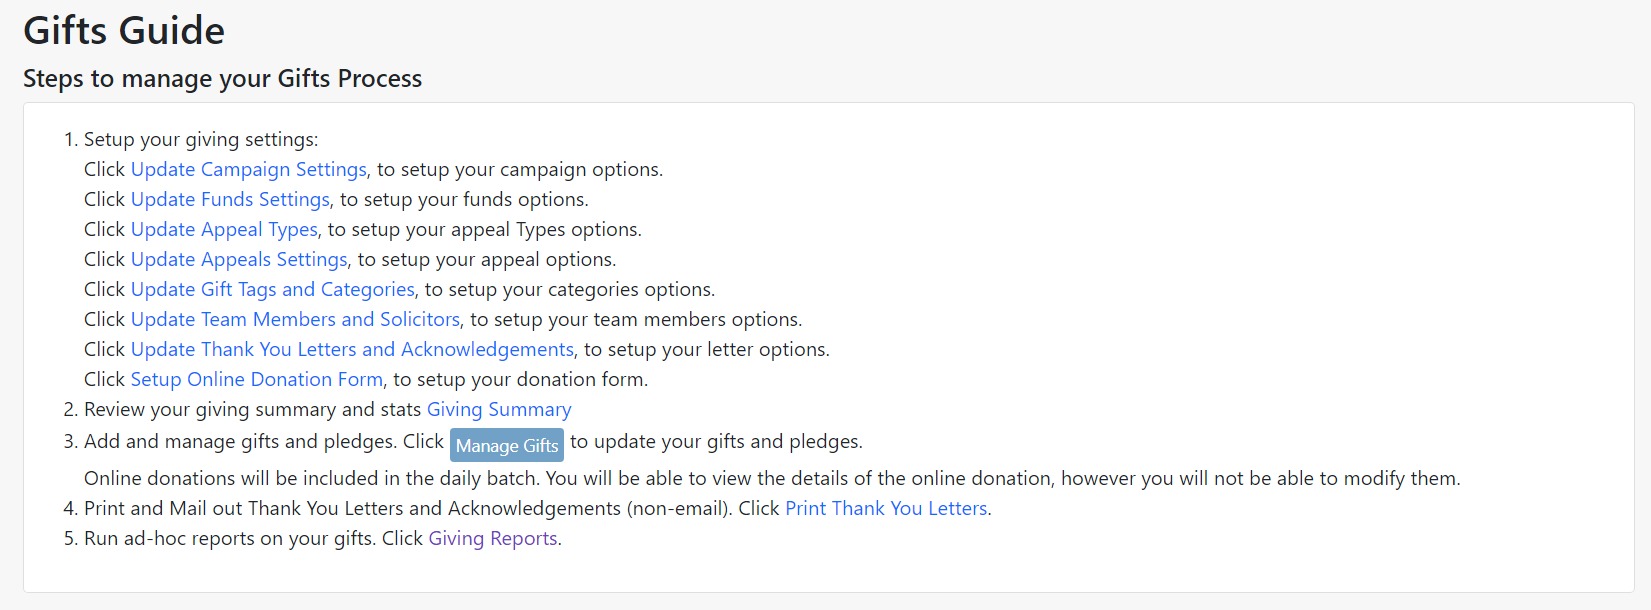View the Giving Summary link
The height and width of the screenshot is (610, 1651).
tap(499, 410)
